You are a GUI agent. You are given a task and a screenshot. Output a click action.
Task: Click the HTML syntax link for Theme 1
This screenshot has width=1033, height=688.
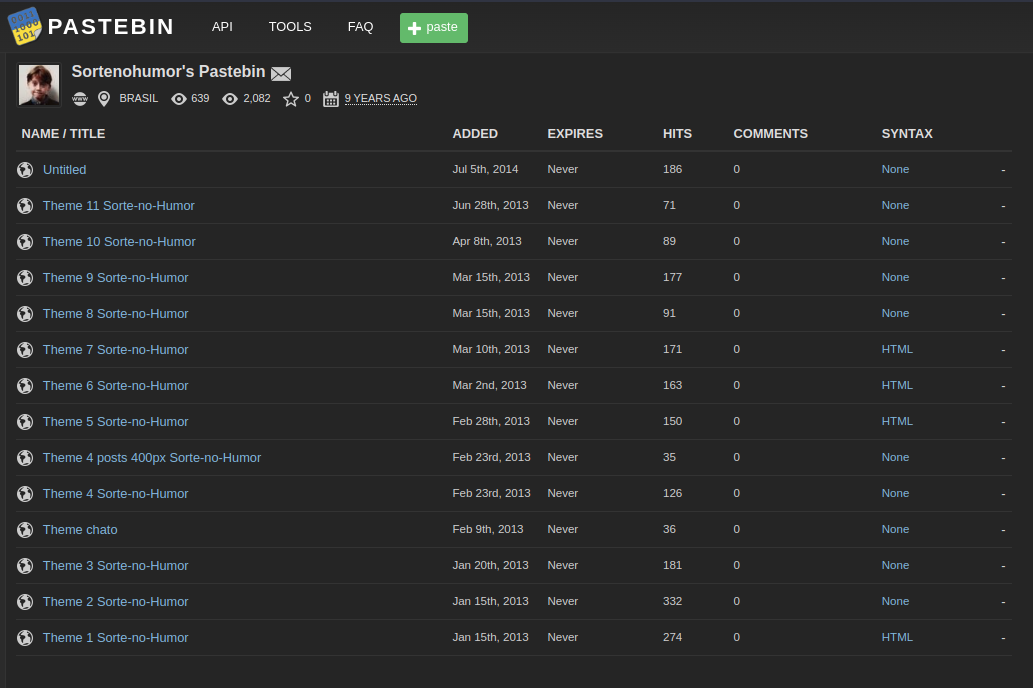[897, 637]
